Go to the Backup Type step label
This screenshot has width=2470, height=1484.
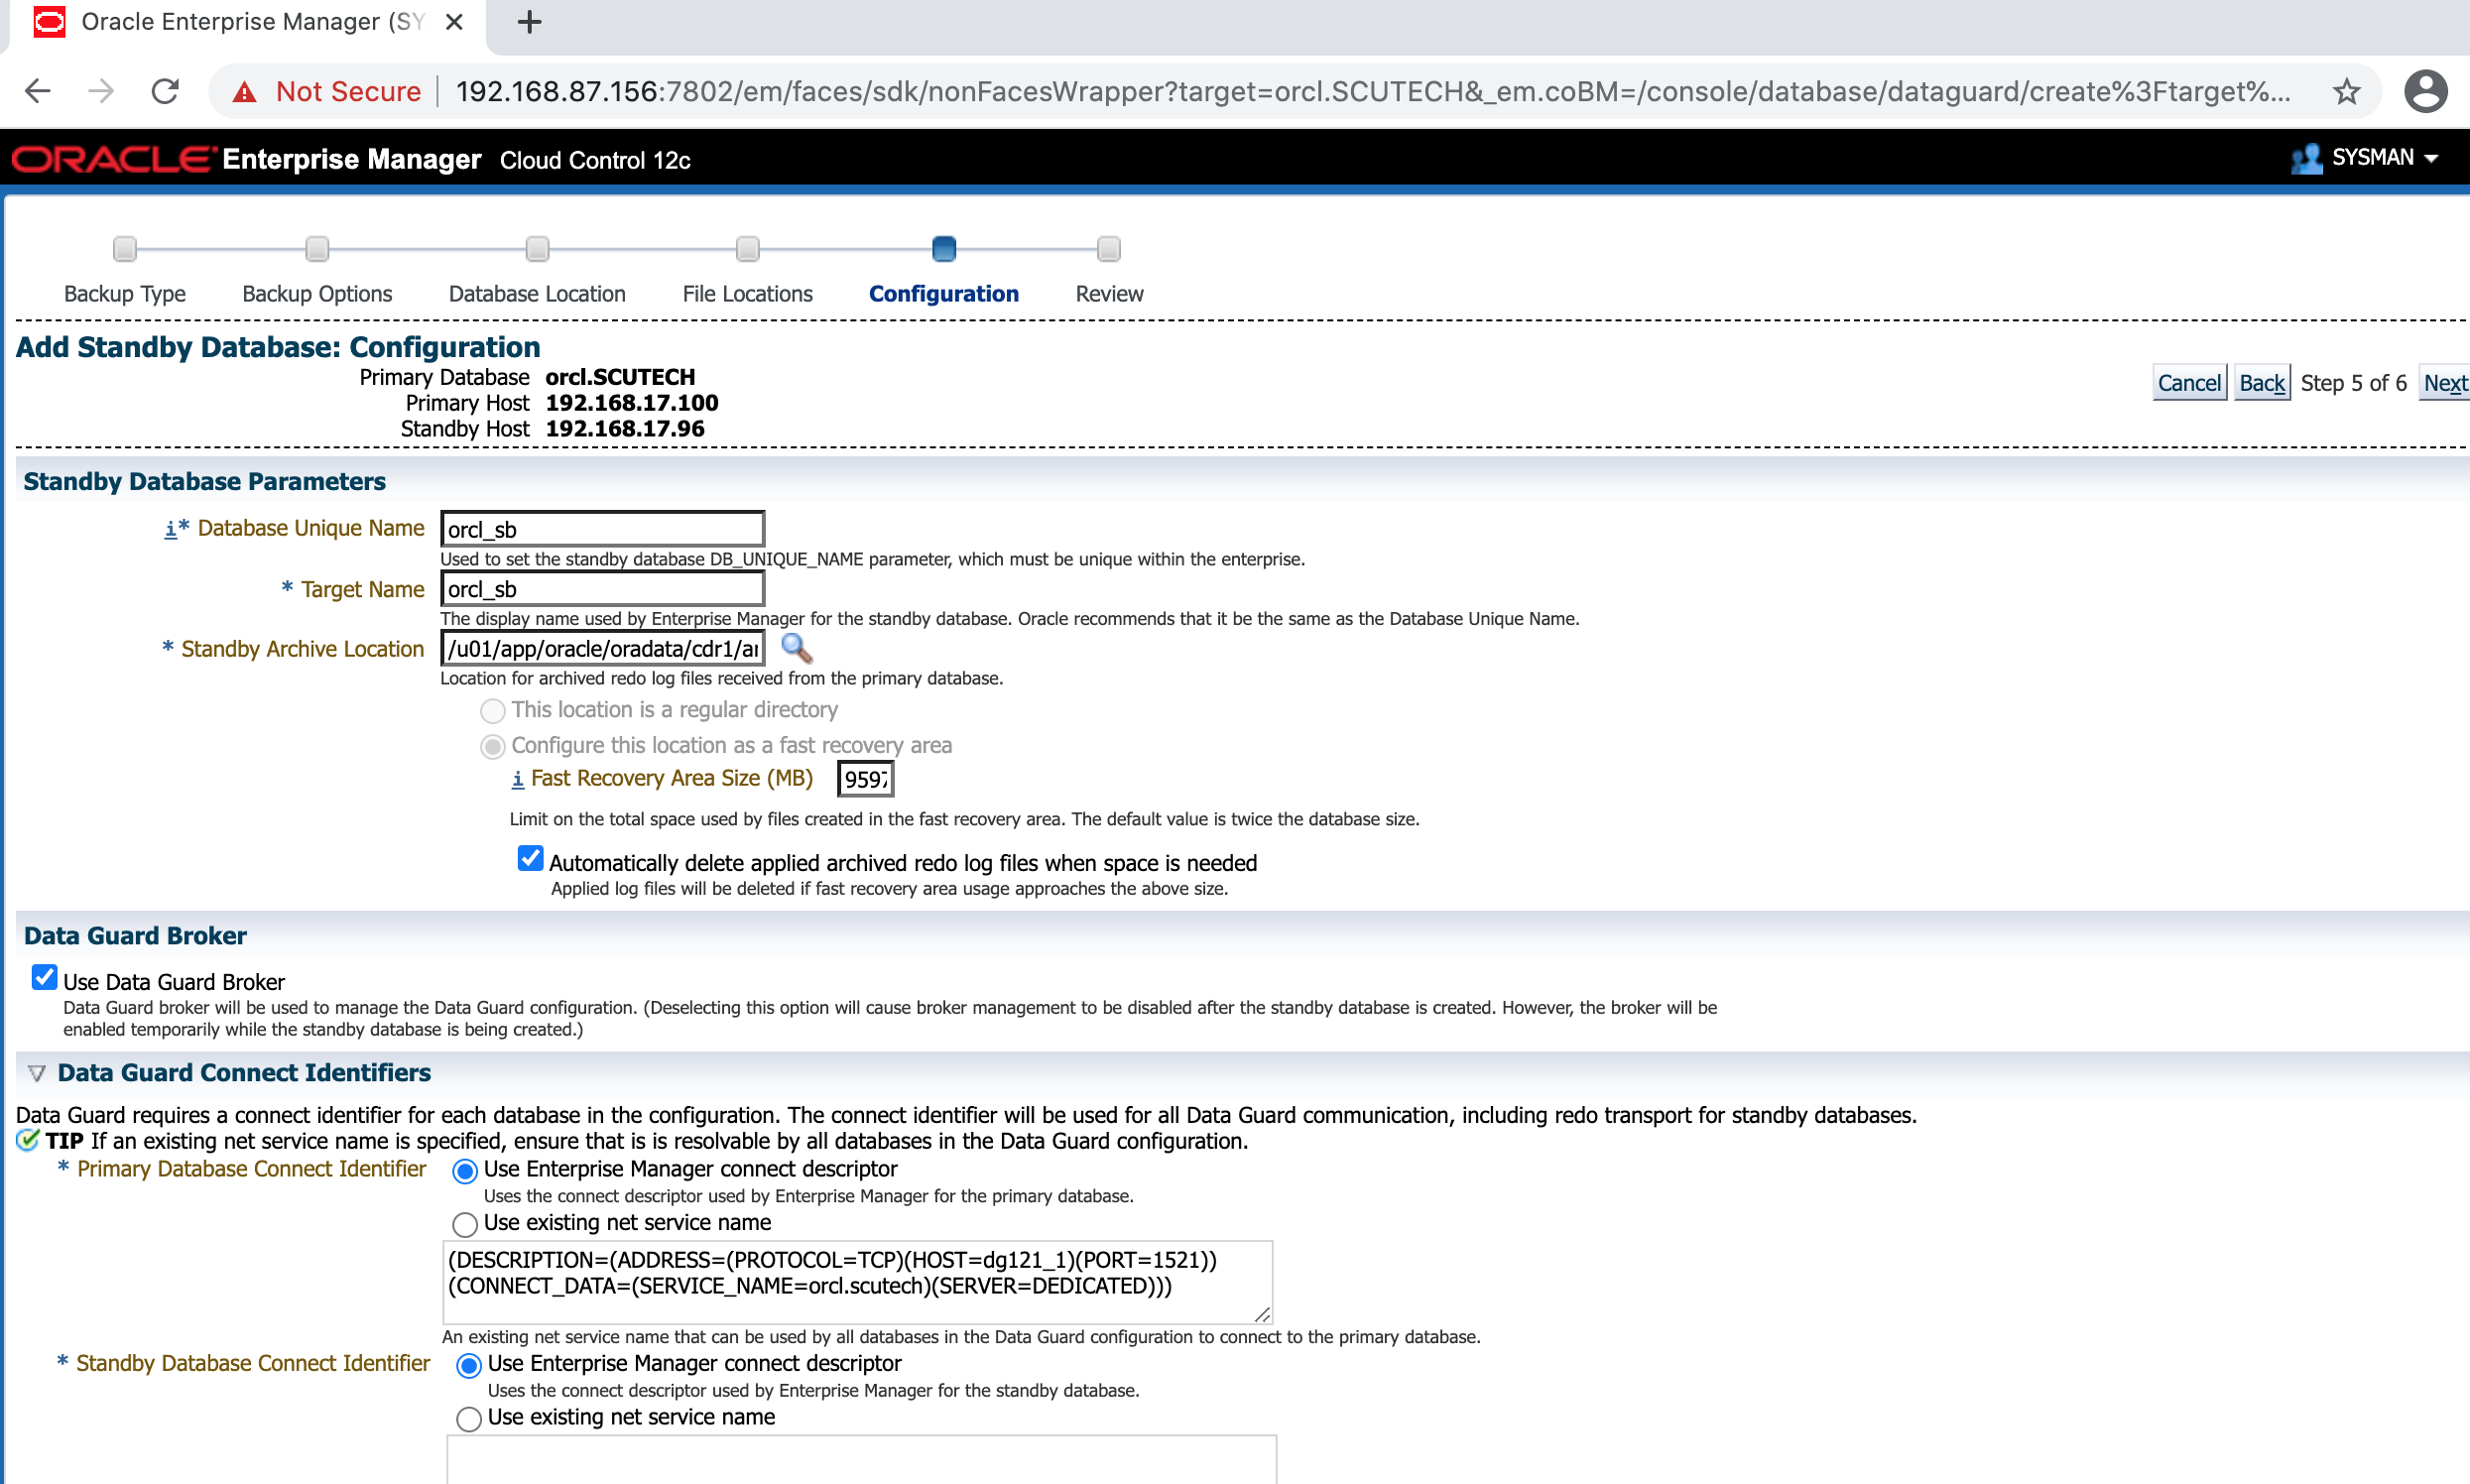coord(125,294)
